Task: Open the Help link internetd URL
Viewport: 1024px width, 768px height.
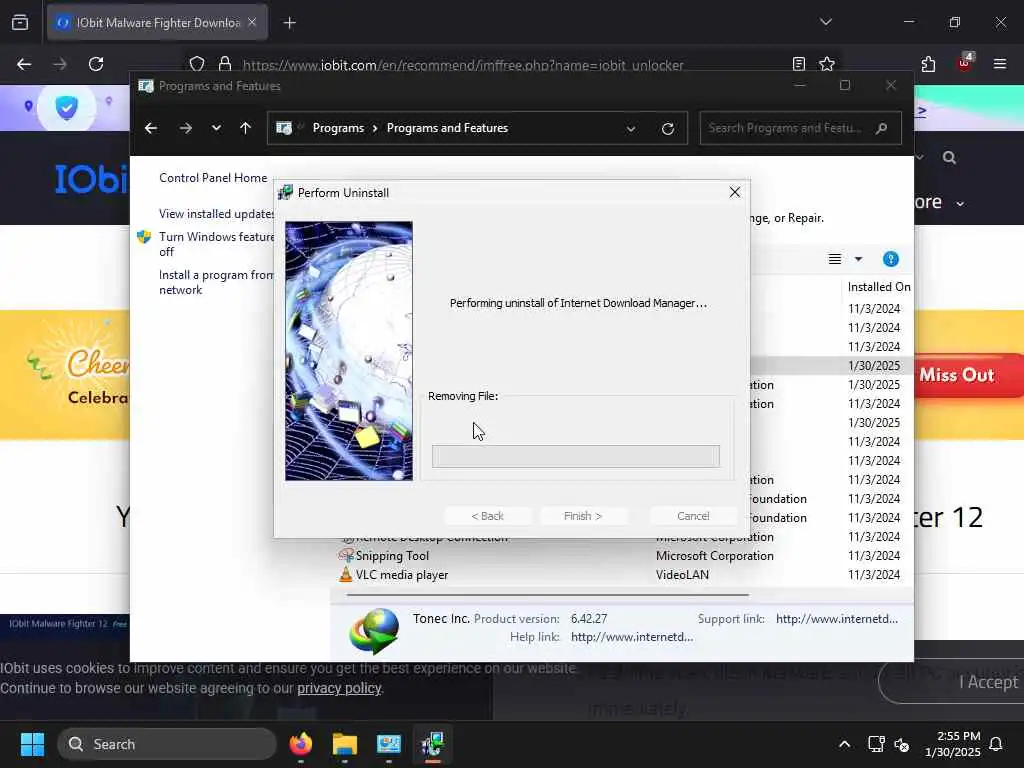Action: (x=632, y=637)
